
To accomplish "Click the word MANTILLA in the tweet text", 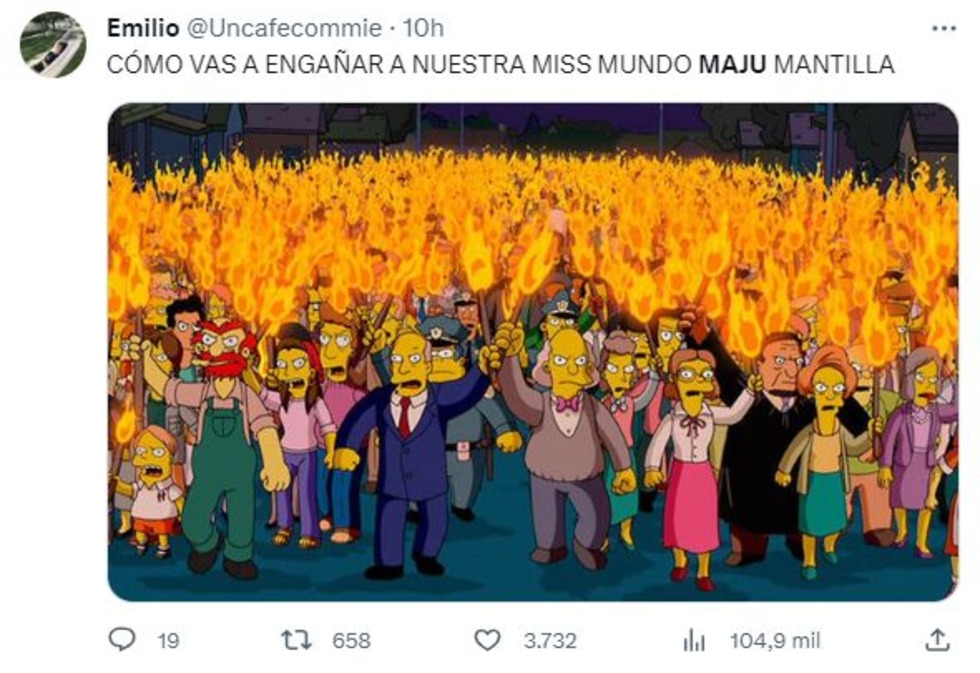I will [x=834, y=64].
